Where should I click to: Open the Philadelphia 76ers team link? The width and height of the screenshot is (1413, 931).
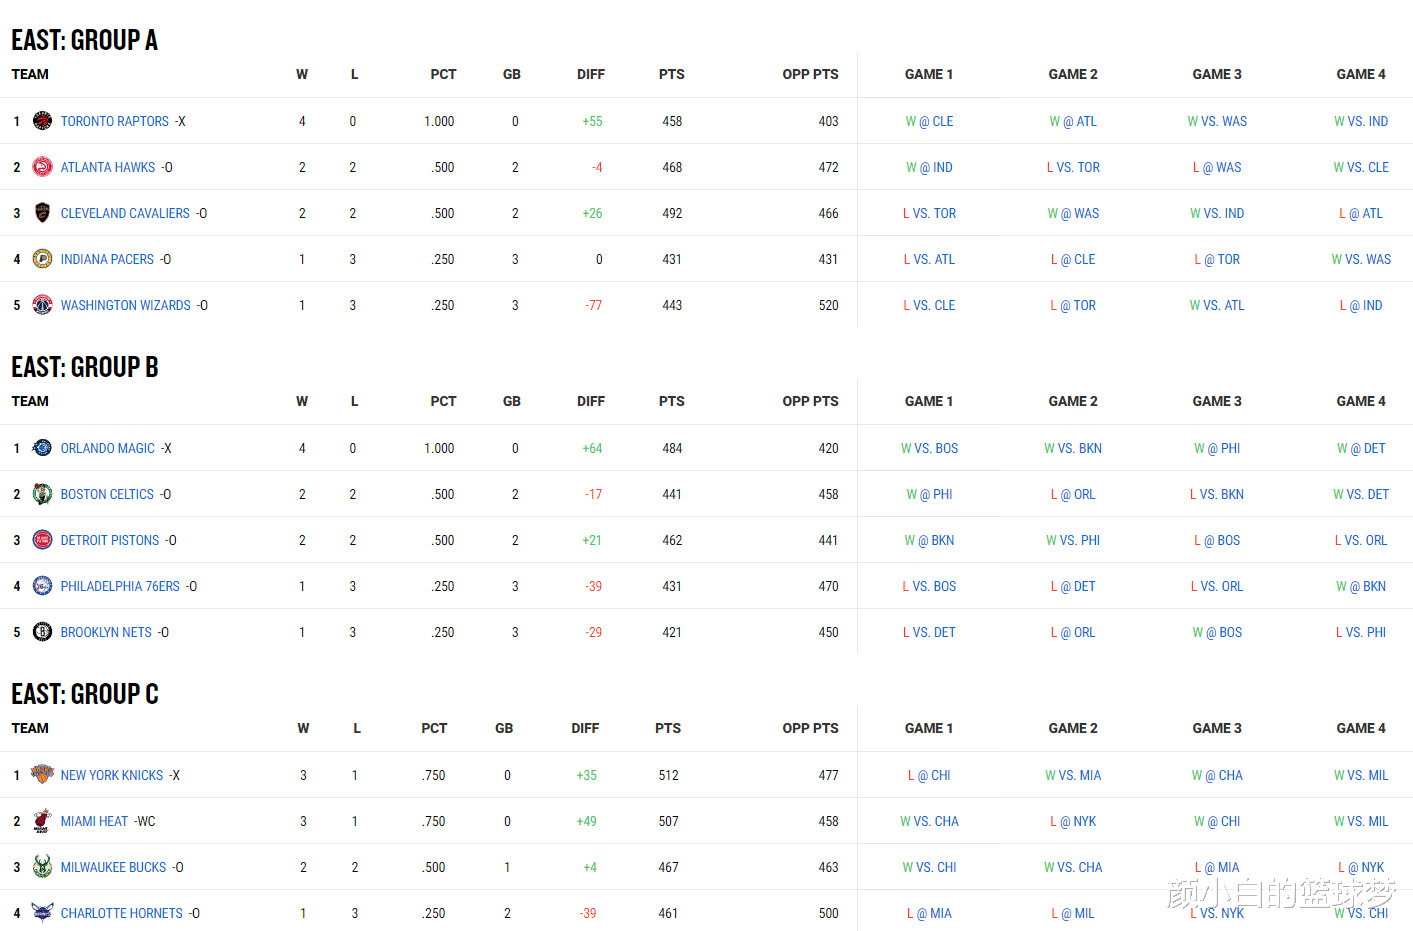coord(120,586)
